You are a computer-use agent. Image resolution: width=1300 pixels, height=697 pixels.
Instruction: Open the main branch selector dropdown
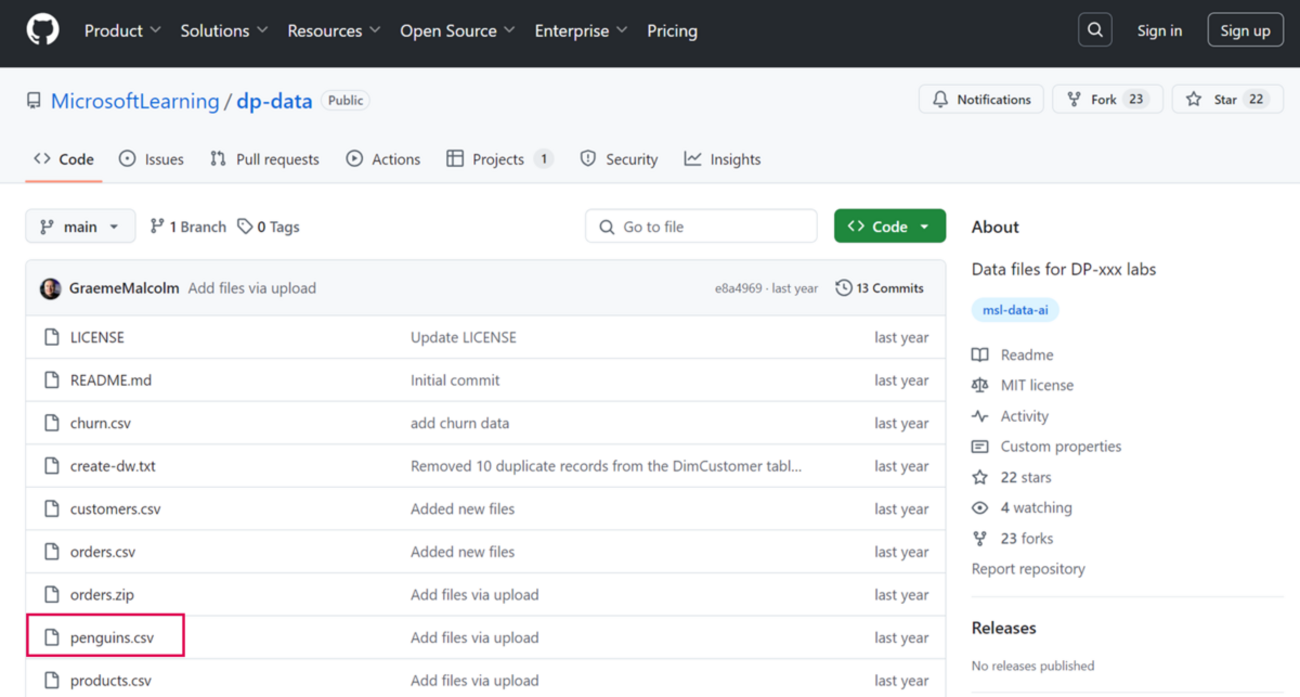(80, 227)
